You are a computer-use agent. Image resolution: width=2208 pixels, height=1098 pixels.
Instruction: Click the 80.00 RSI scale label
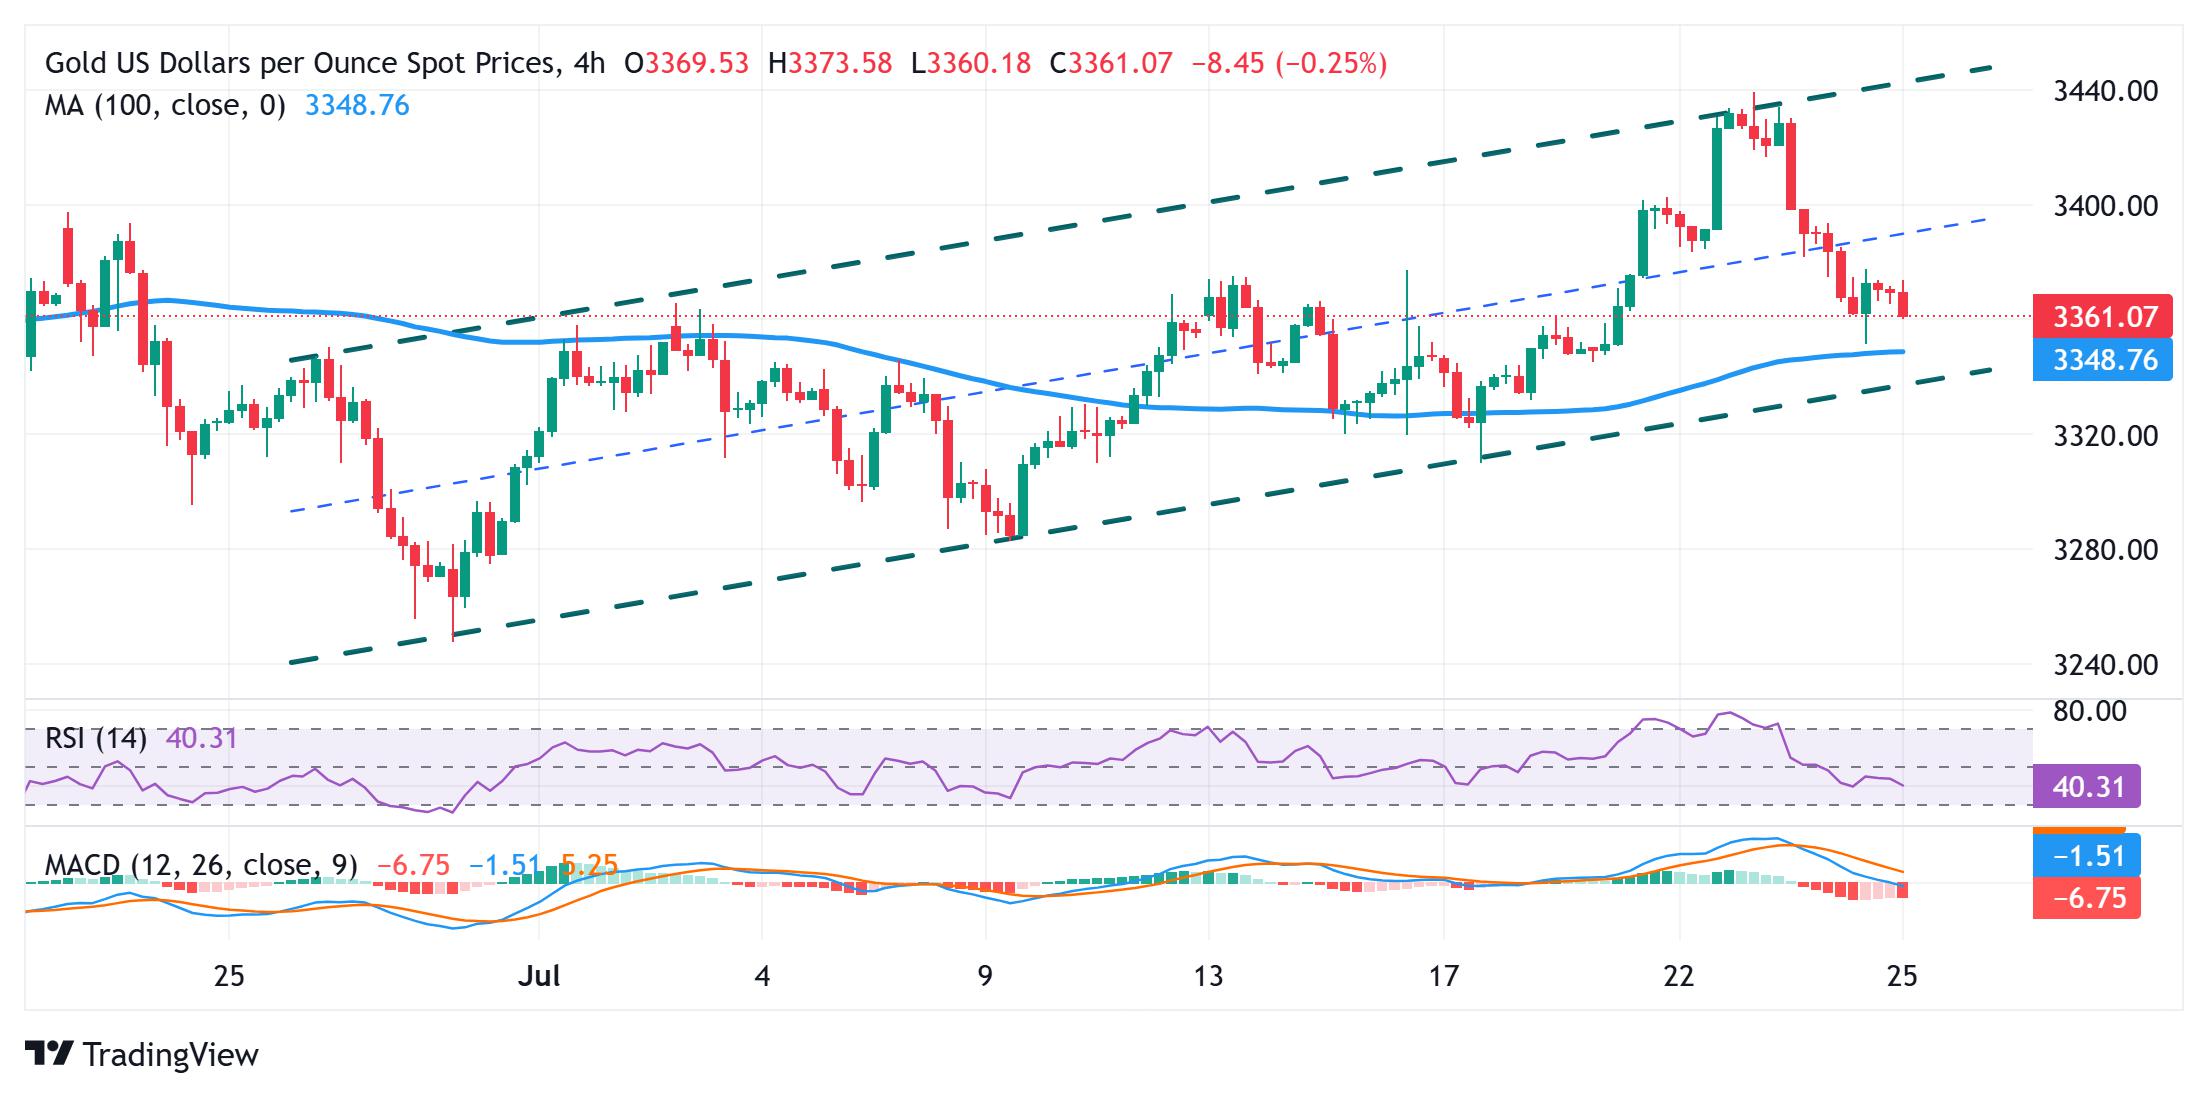pos(2090,711)
